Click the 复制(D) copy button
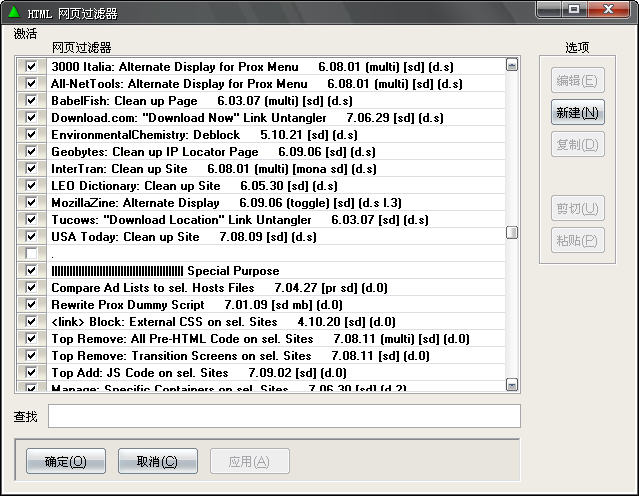Viewport: 639px width, 496px height. coord(577,144)
